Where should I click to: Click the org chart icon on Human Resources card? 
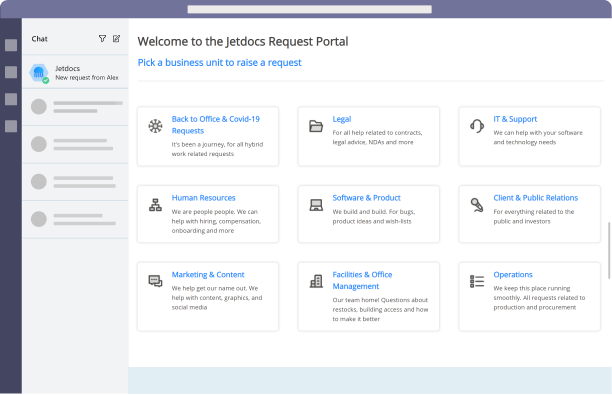coord(155,205)
